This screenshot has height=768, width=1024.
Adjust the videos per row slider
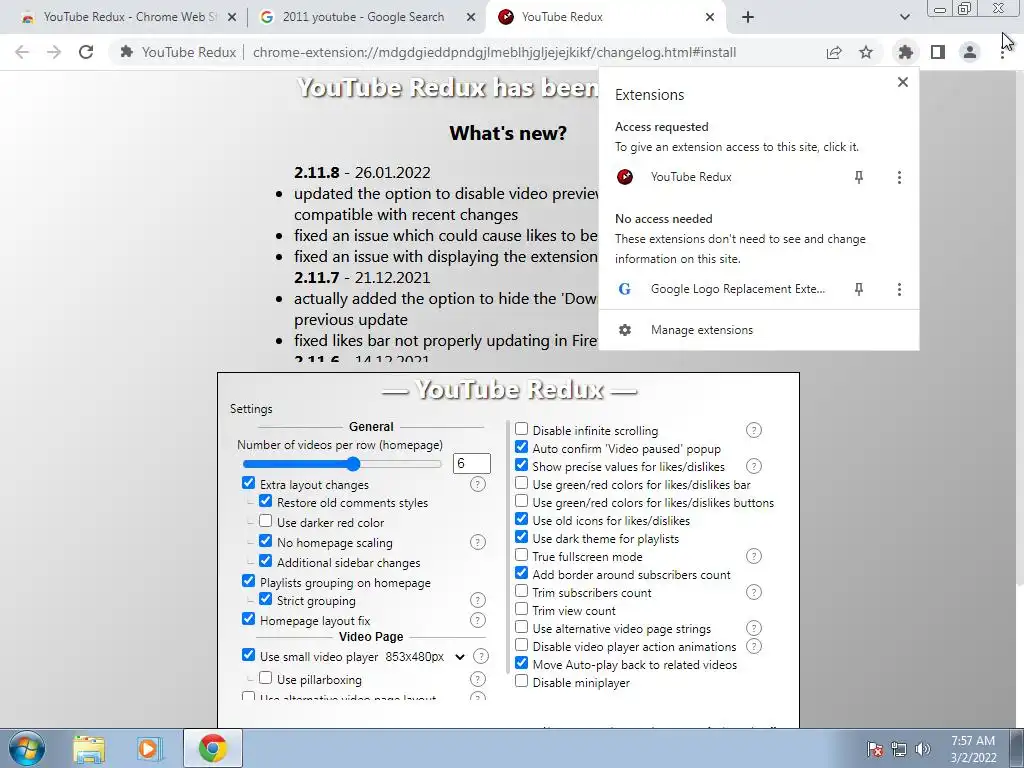[x=342, y=464]
